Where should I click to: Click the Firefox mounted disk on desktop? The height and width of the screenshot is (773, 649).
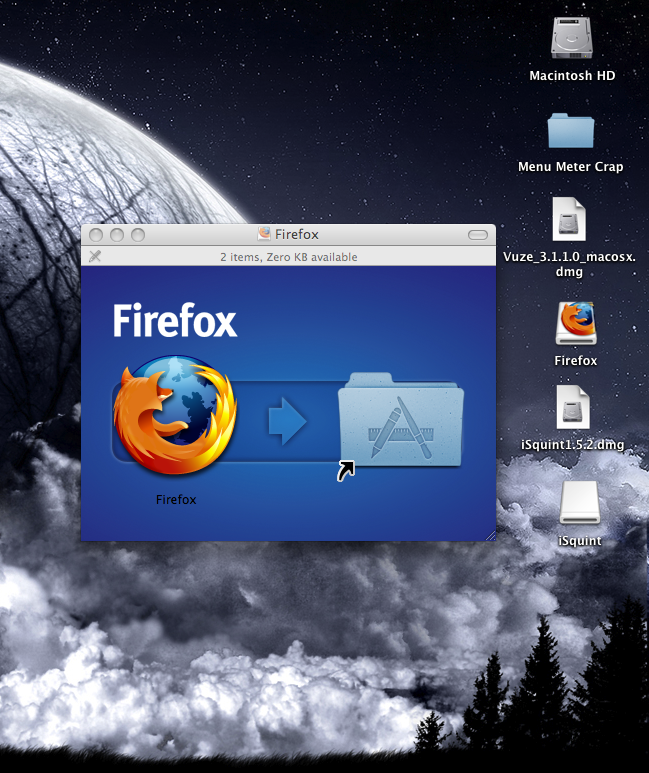click(x=576, y=323)
